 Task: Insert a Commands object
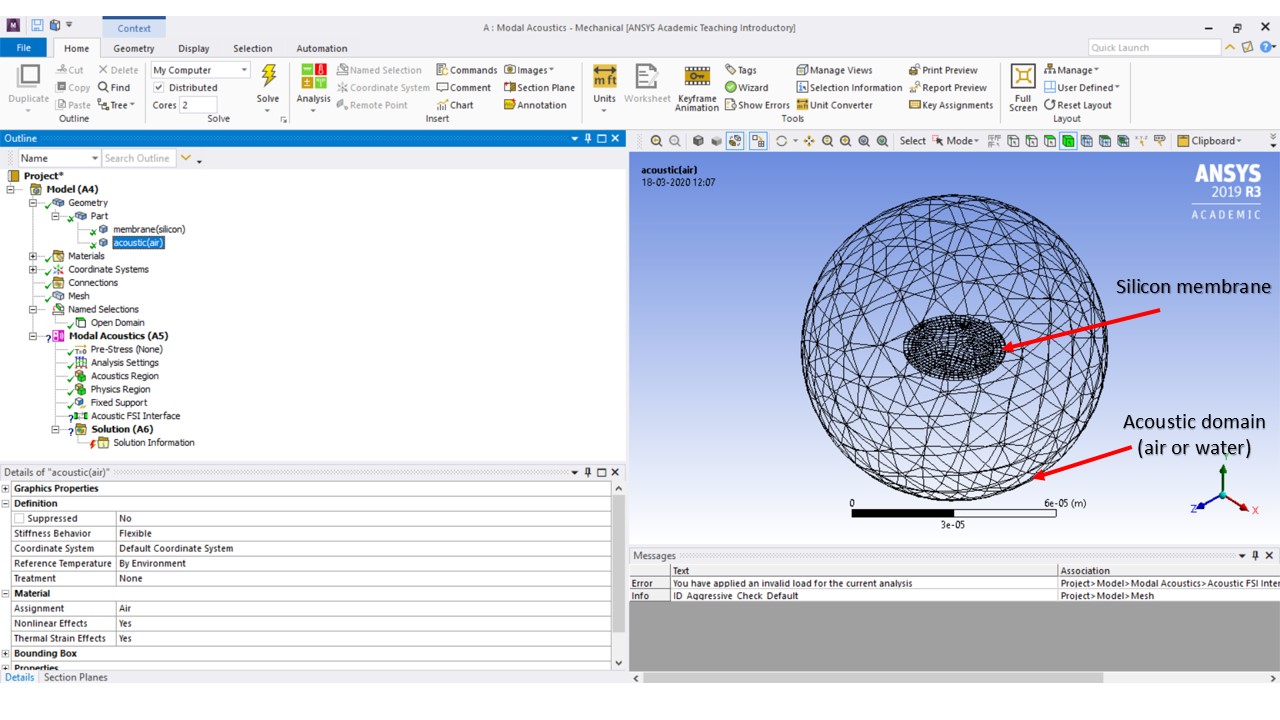466,70
